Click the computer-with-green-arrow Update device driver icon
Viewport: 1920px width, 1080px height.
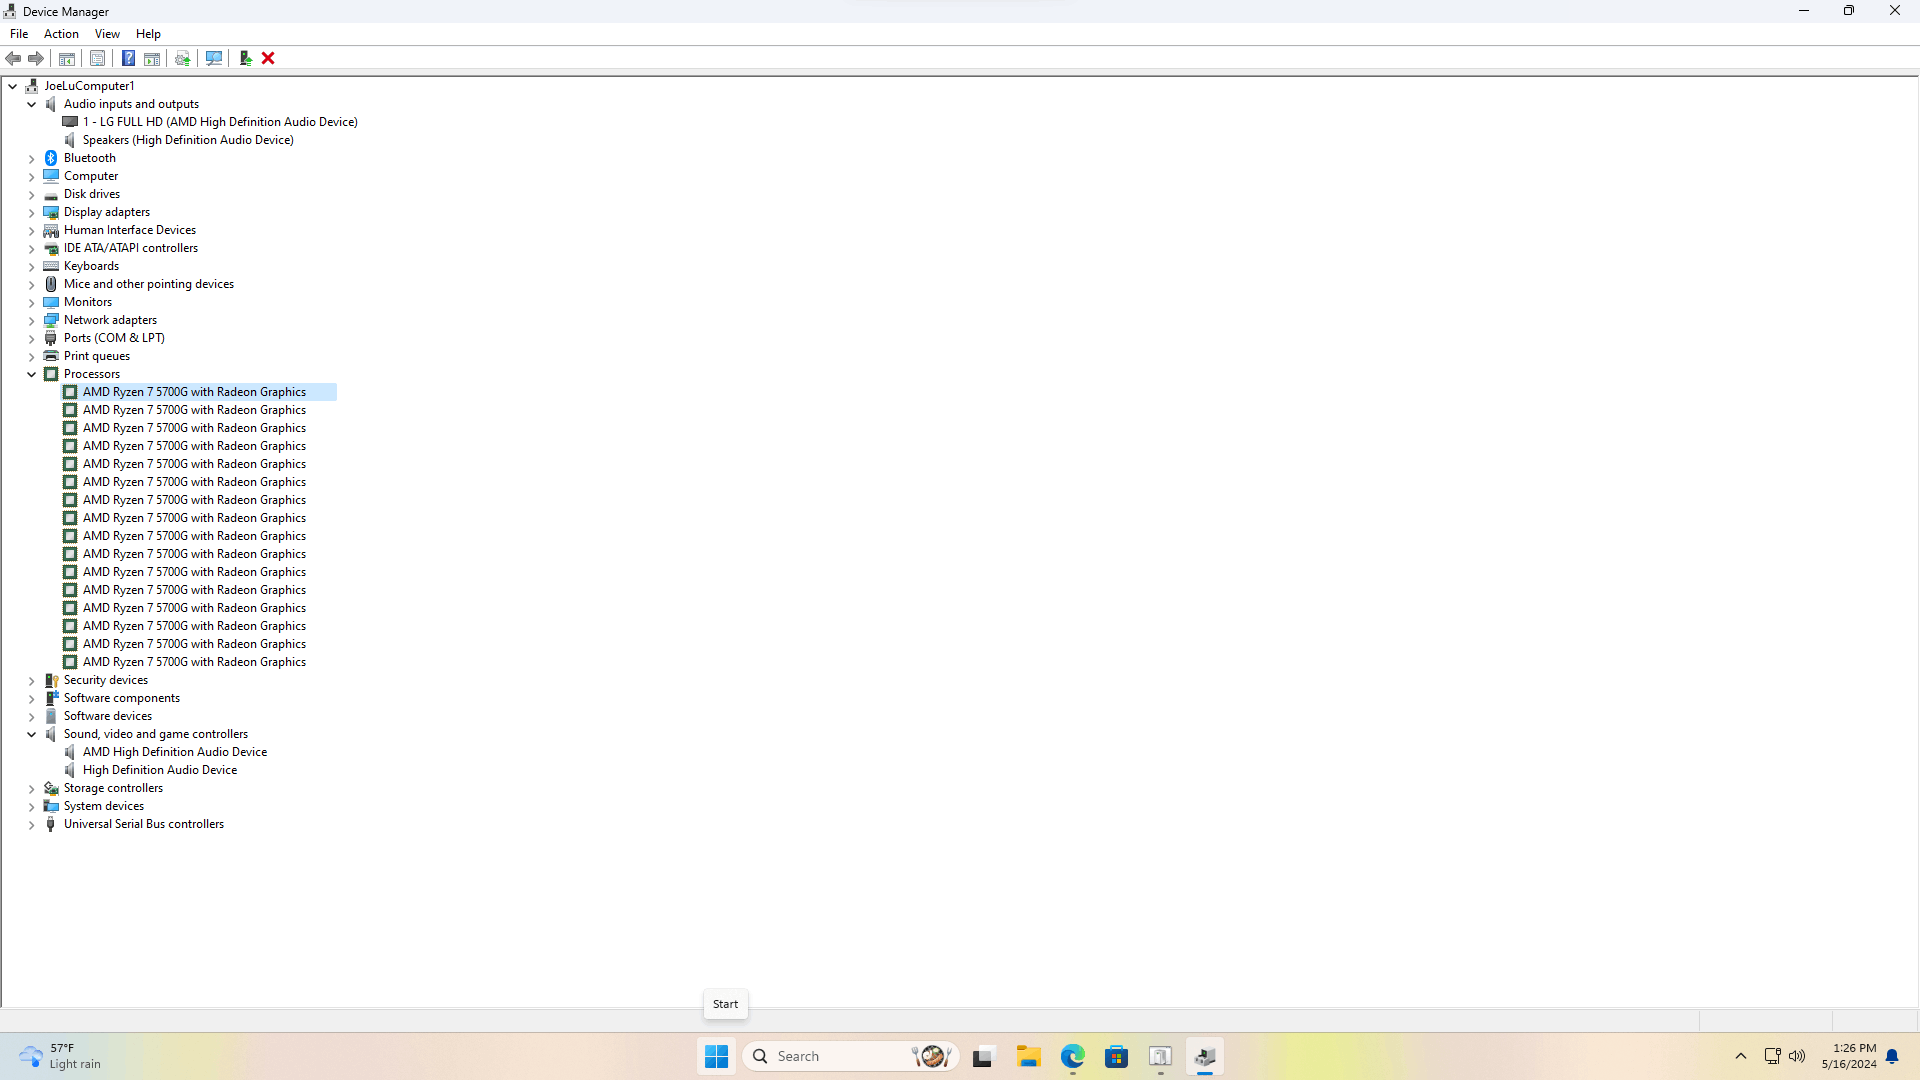click(245, 59)
